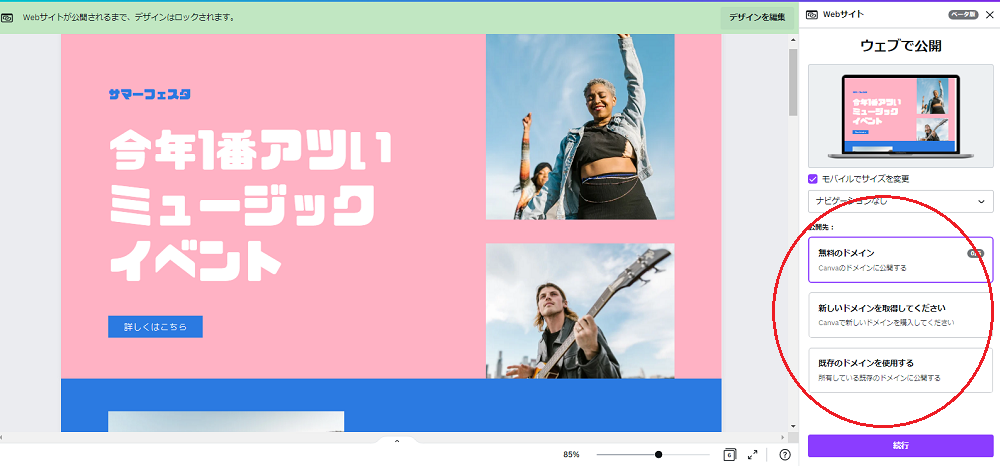
Task: Click the zoom slider handle
Action: point(658,454)
